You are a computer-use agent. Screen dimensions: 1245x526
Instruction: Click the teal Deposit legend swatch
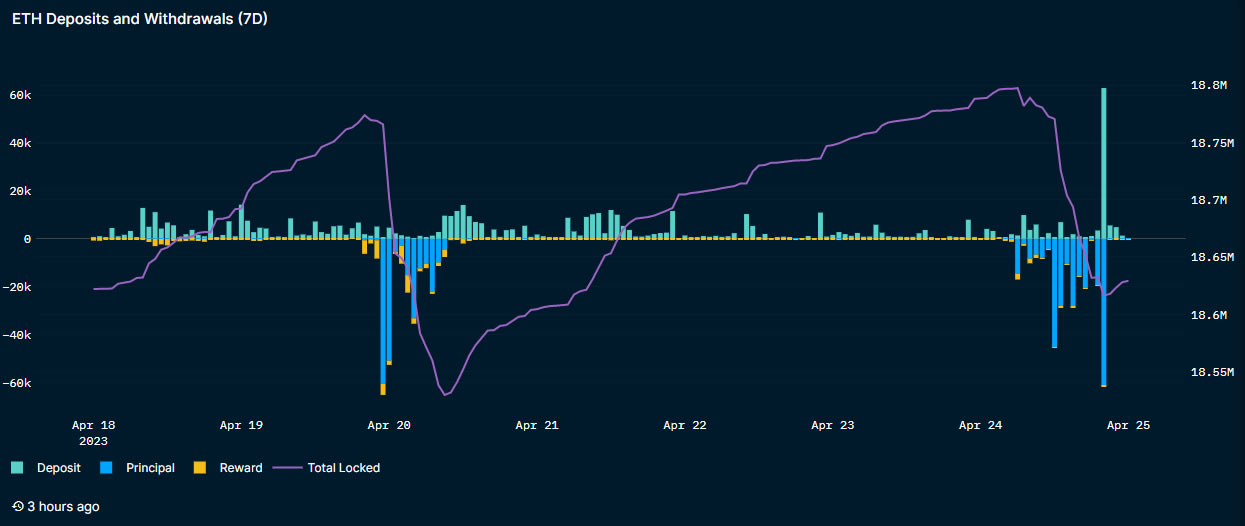coord(17,468)
